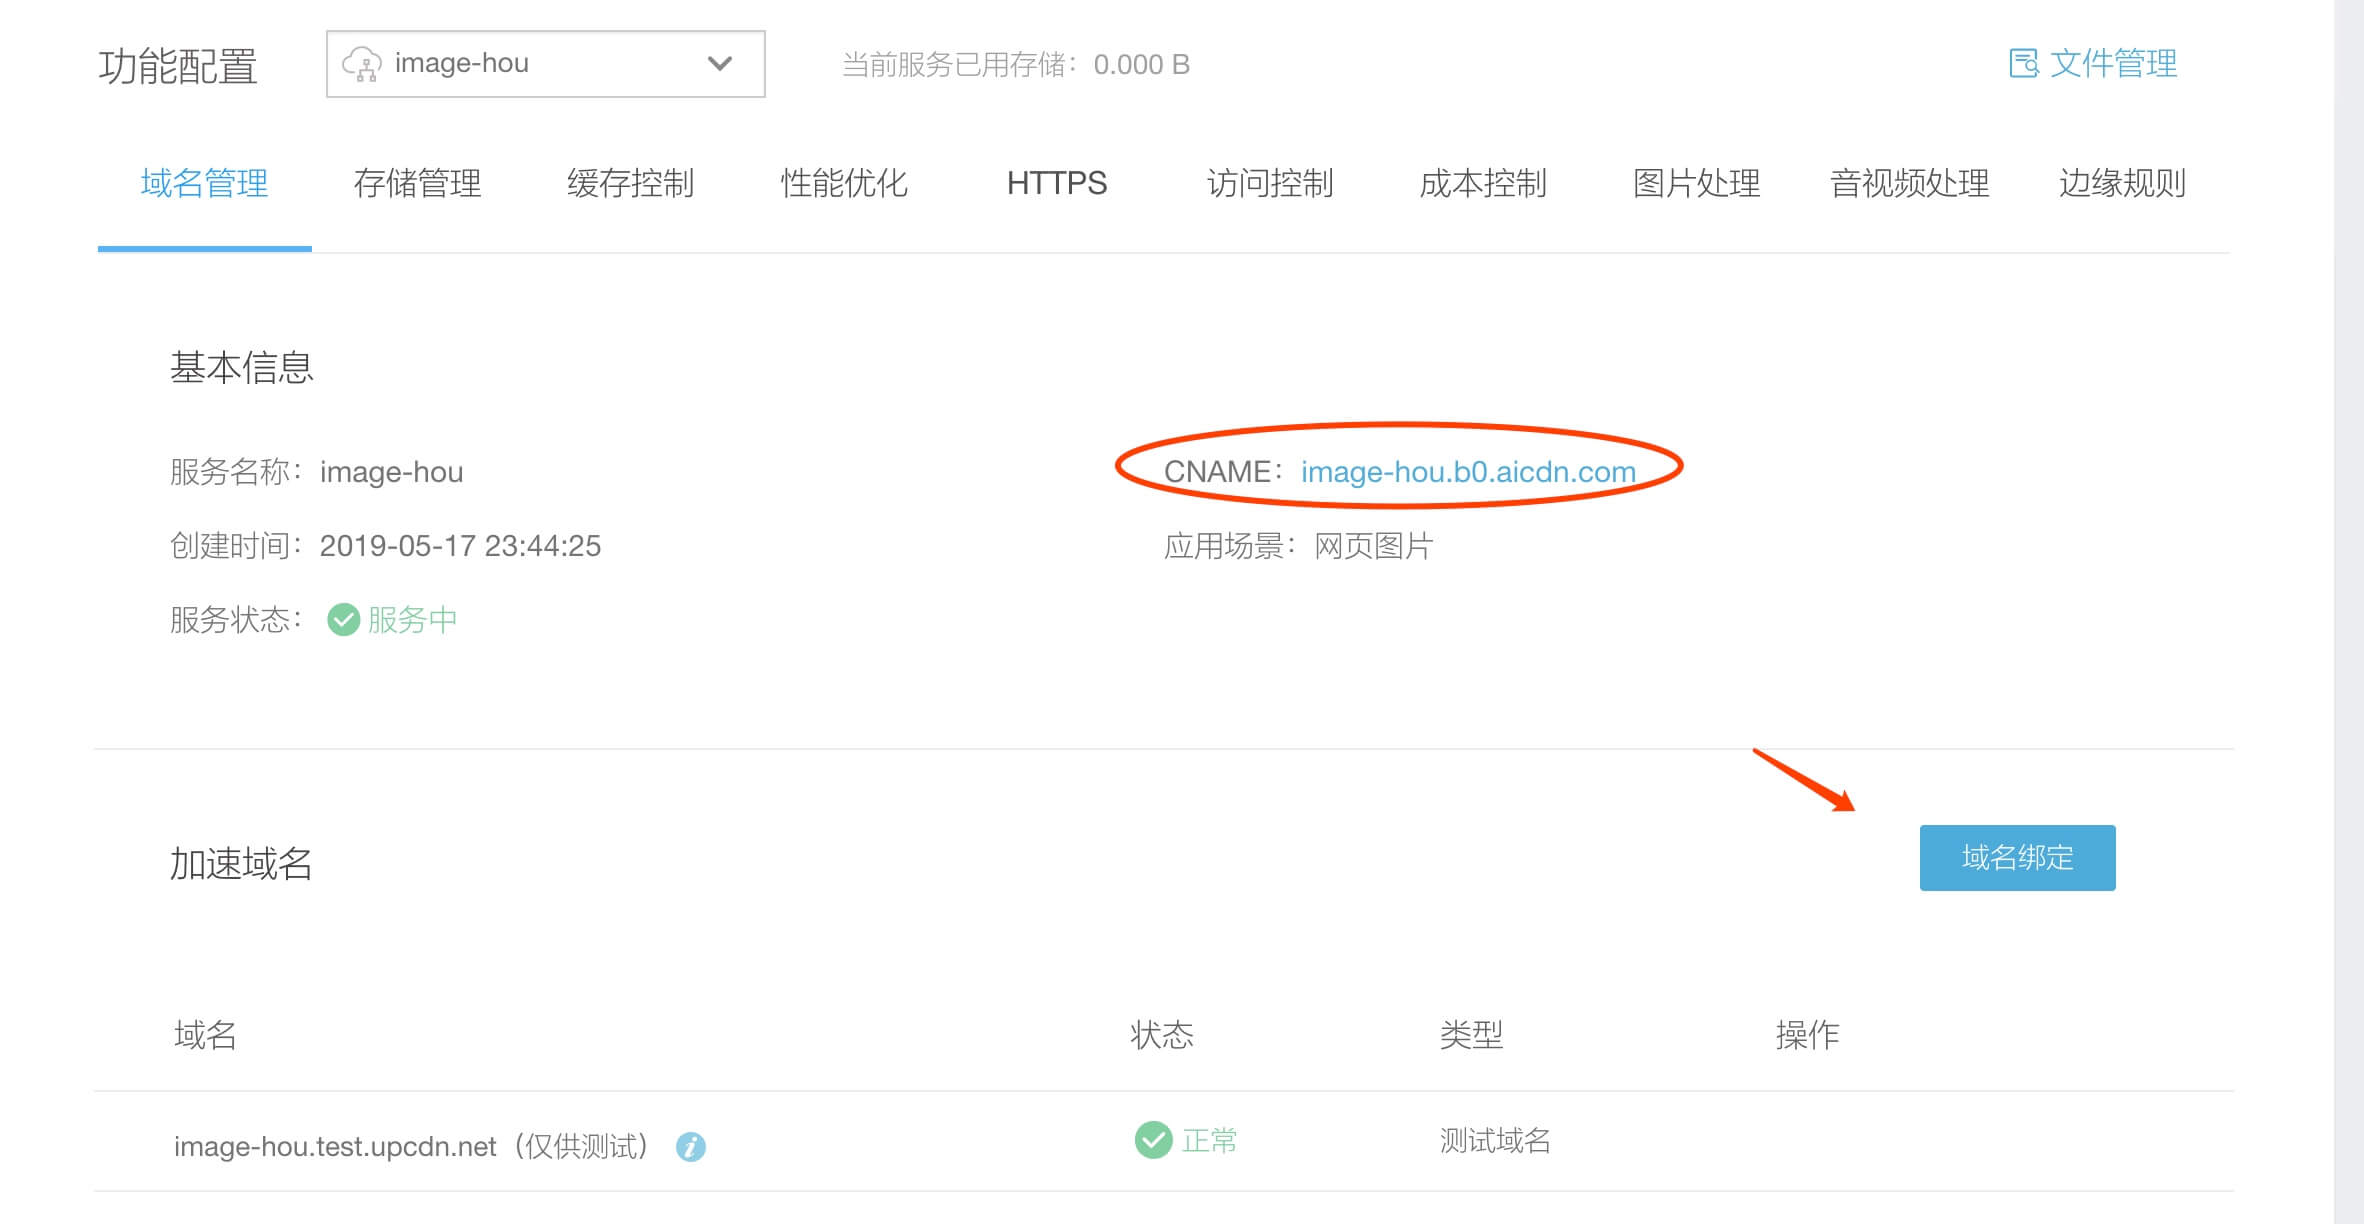Go to the HTTPS tab
This screenshot has width=2364, height=1224.
(1056, 183)
